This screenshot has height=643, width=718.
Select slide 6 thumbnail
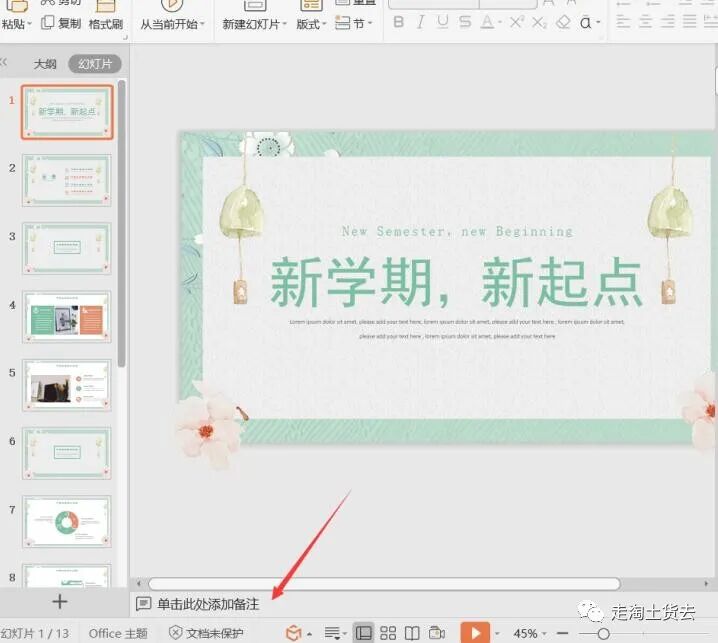pos(67,453)
